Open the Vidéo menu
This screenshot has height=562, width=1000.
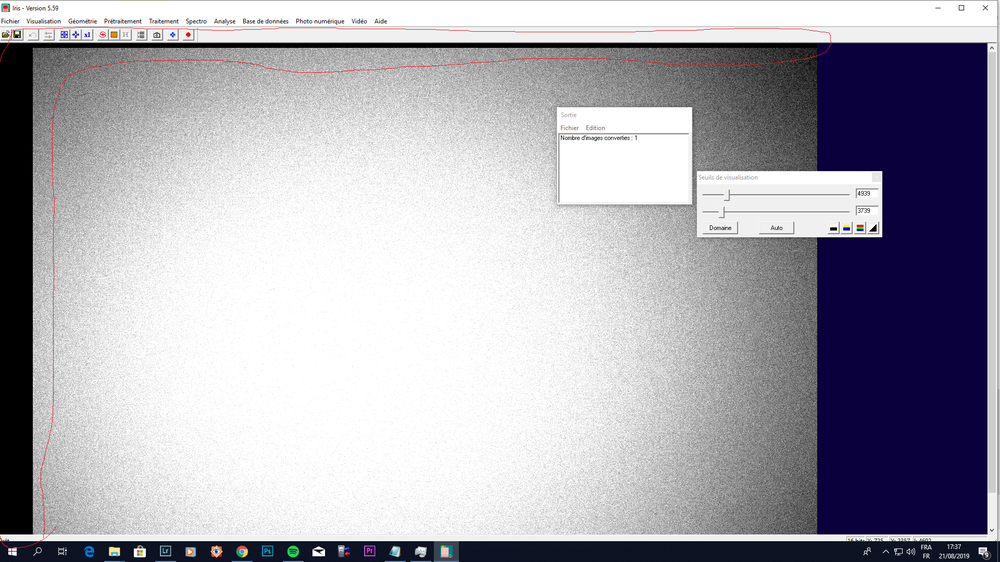(359, 21)
